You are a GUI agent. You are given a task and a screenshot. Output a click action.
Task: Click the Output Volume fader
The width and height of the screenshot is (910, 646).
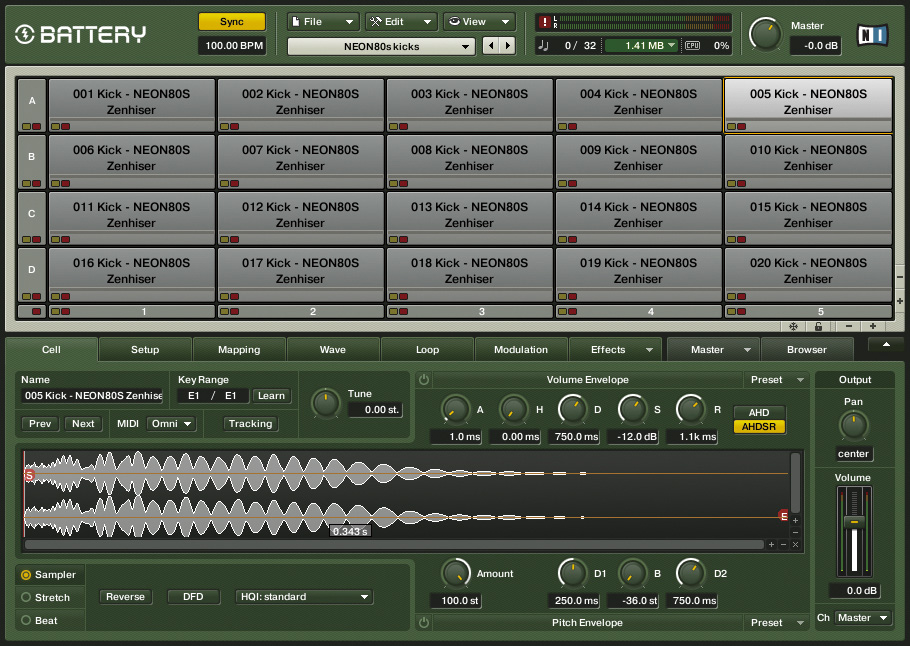coord(854,522)
